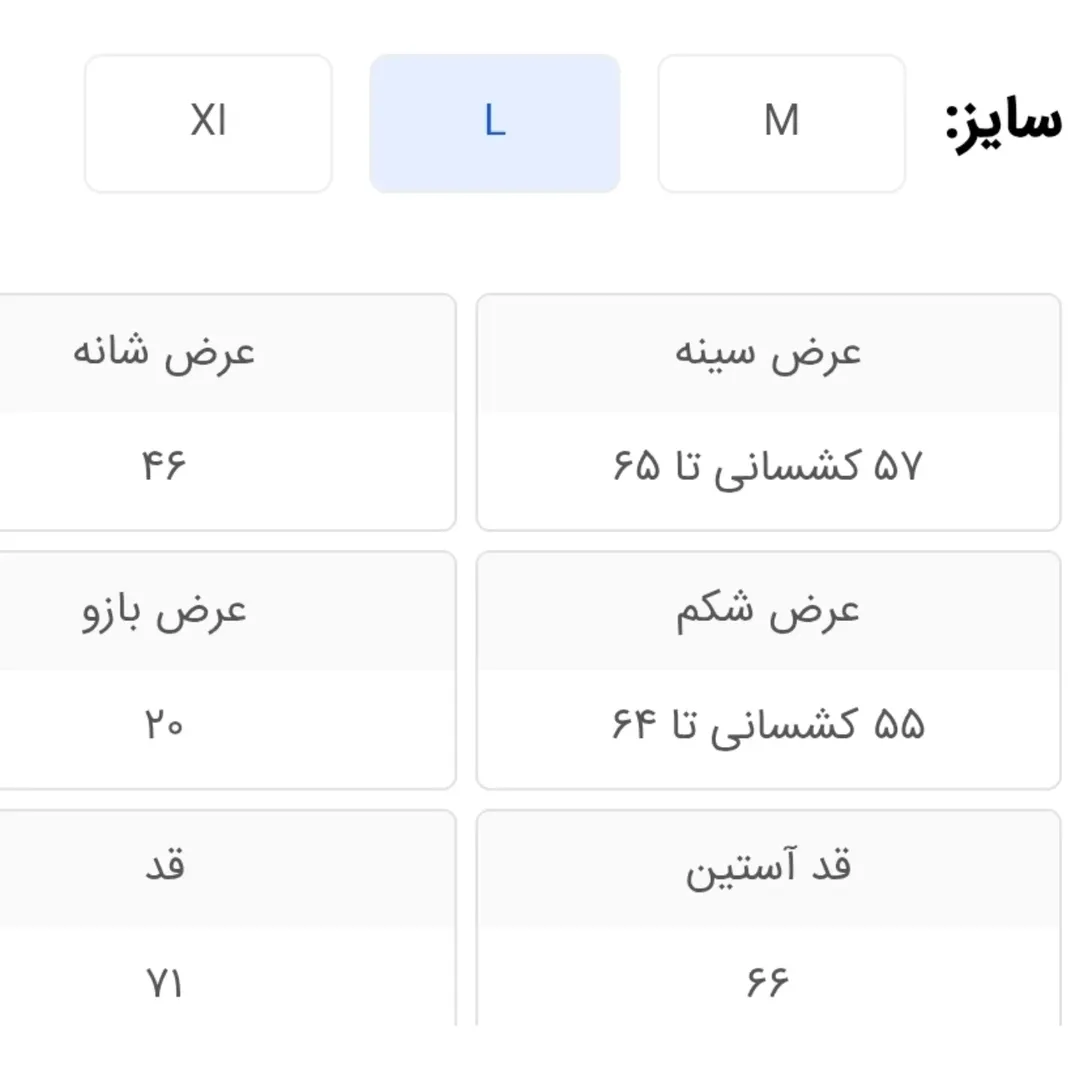Click the number ۵۷ in chest width
The image size is (1080, 1080).
[897, 466]
